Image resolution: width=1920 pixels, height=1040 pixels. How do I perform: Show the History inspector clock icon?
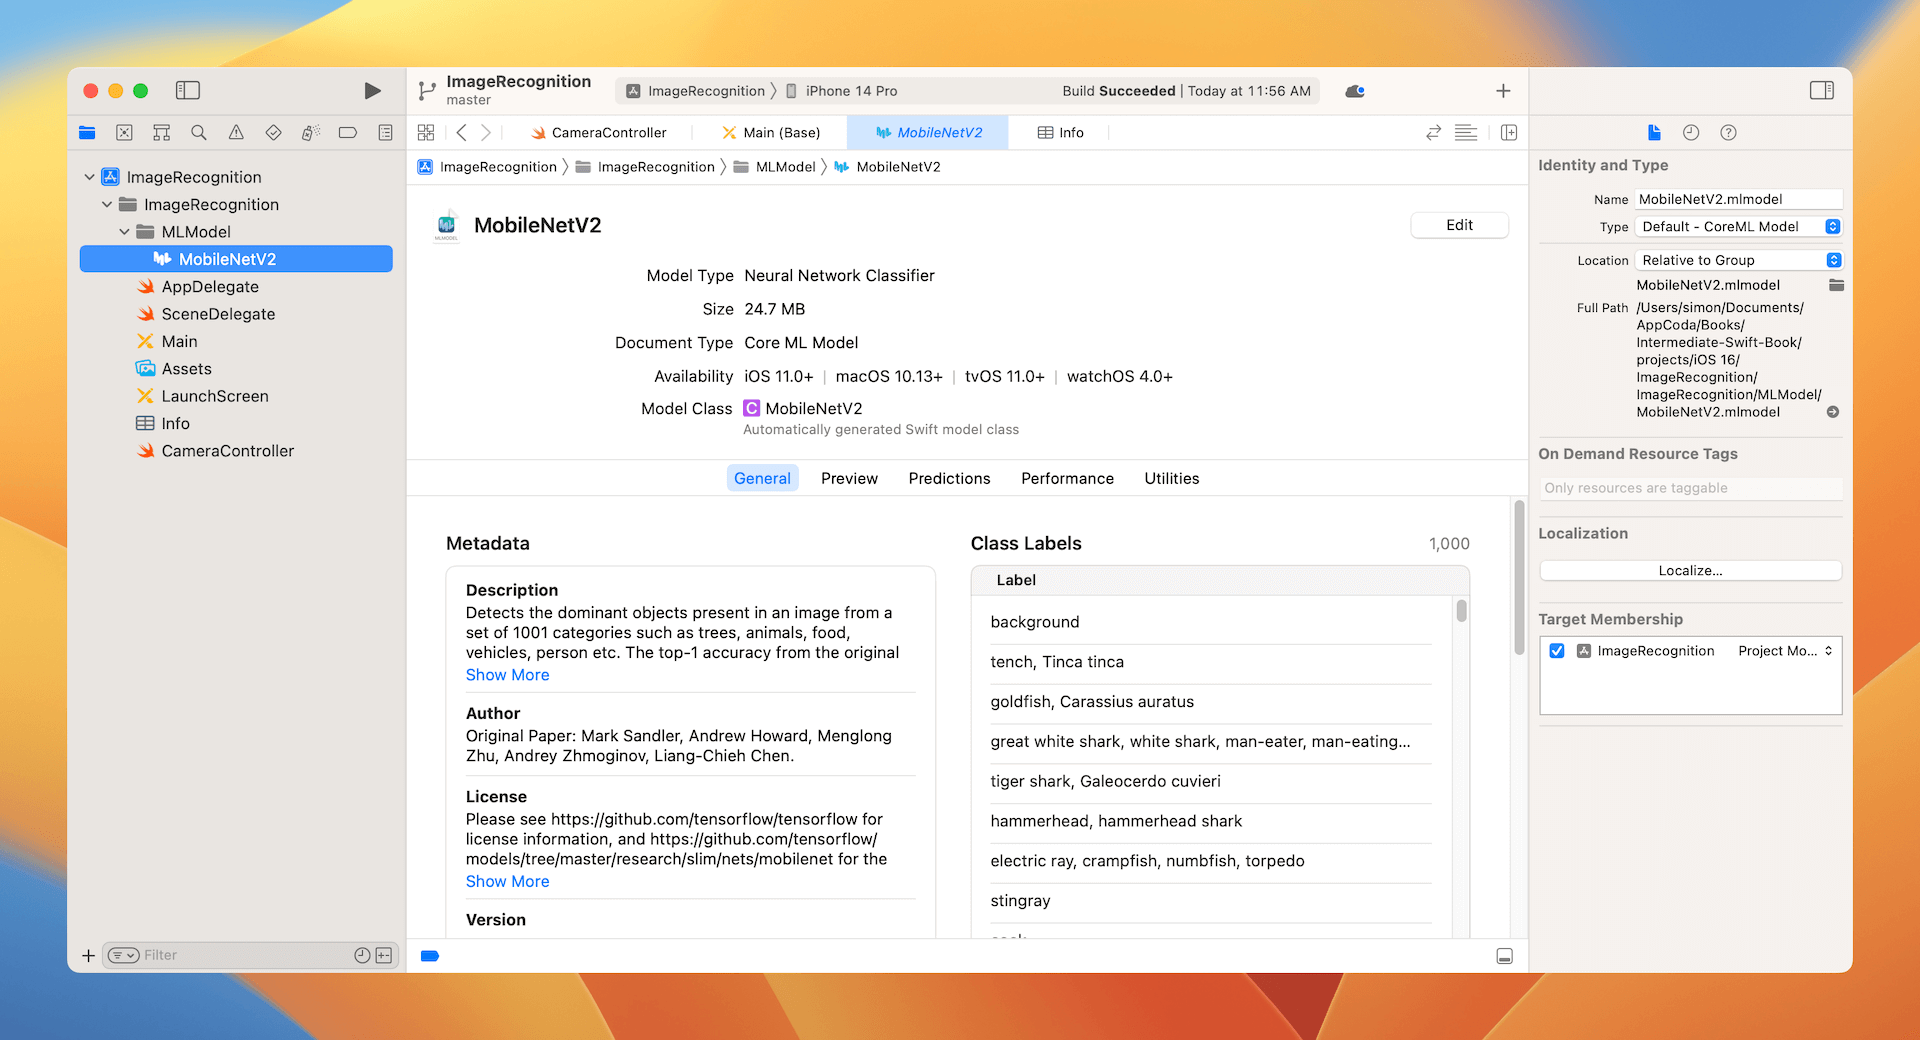click(x=1691, y=132)
